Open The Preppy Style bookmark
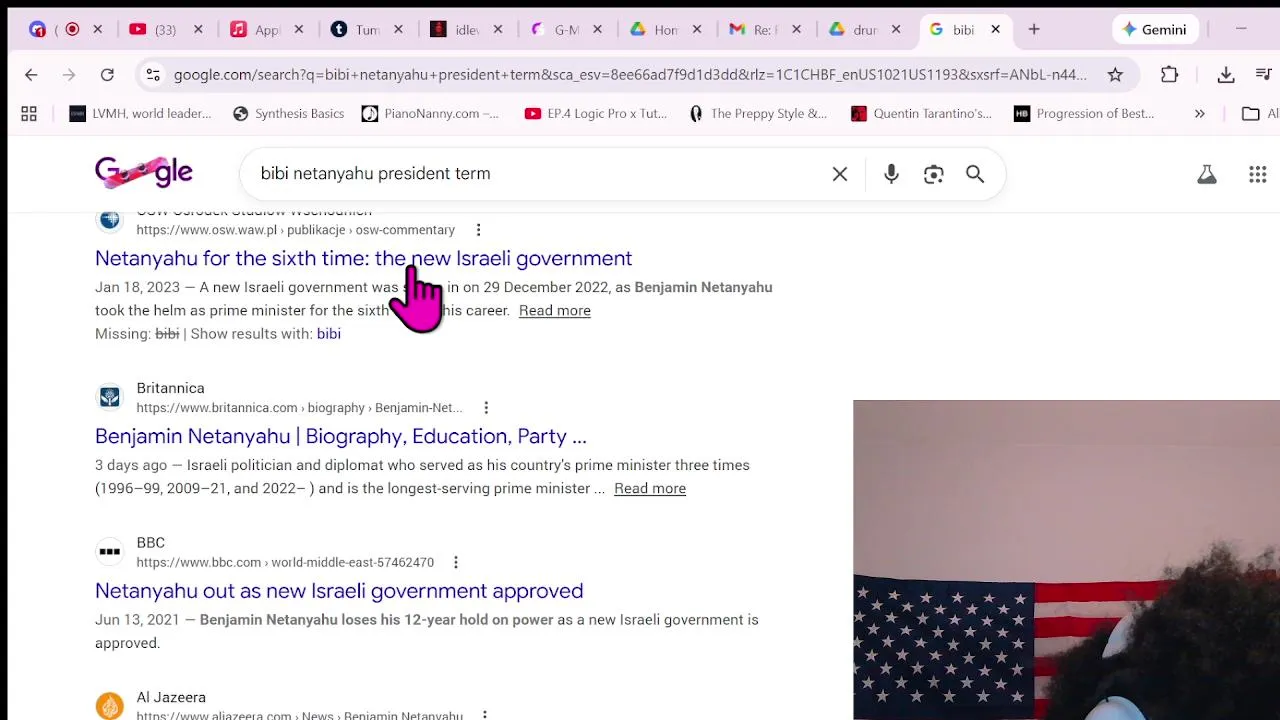The image size is (1280, 720). [757, 114]
